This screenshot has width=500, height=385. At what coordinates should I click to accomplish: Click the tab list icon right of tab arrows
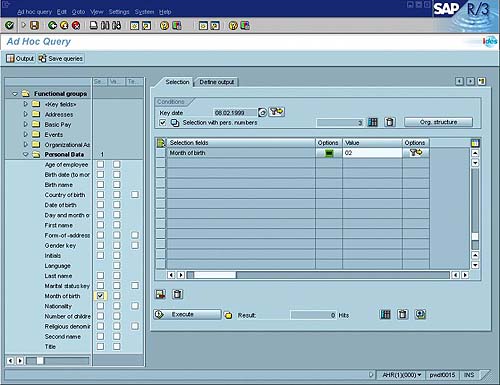pos(482,81)
